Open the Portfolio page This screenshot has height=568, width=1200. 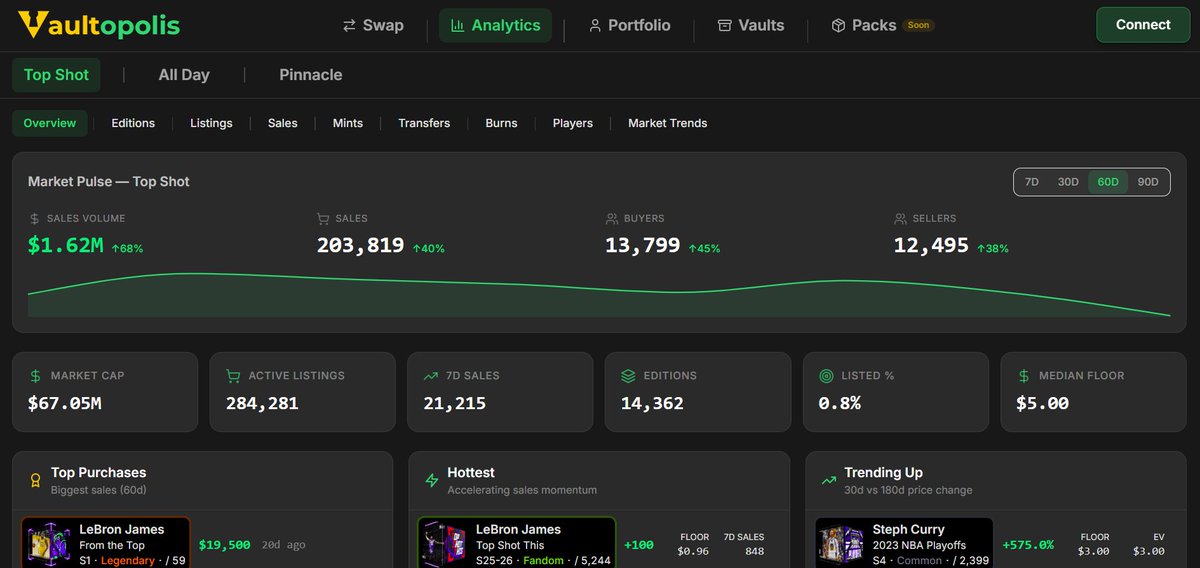(x=630, y=25)
